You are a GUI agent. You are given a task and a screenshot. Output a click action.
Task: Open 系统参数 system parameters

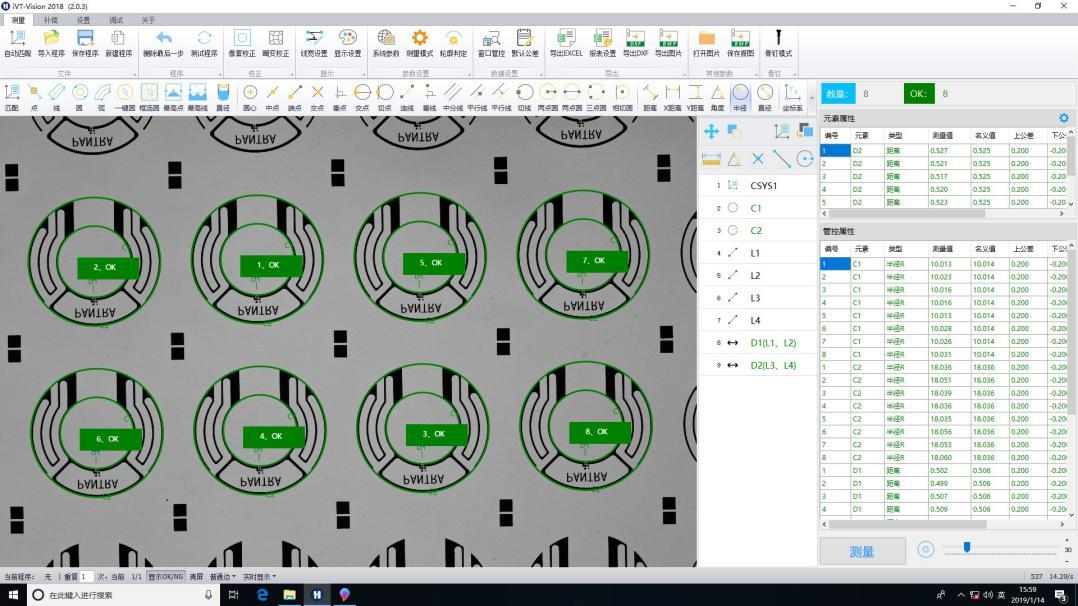pyautogui.click(x=386, y=40)
